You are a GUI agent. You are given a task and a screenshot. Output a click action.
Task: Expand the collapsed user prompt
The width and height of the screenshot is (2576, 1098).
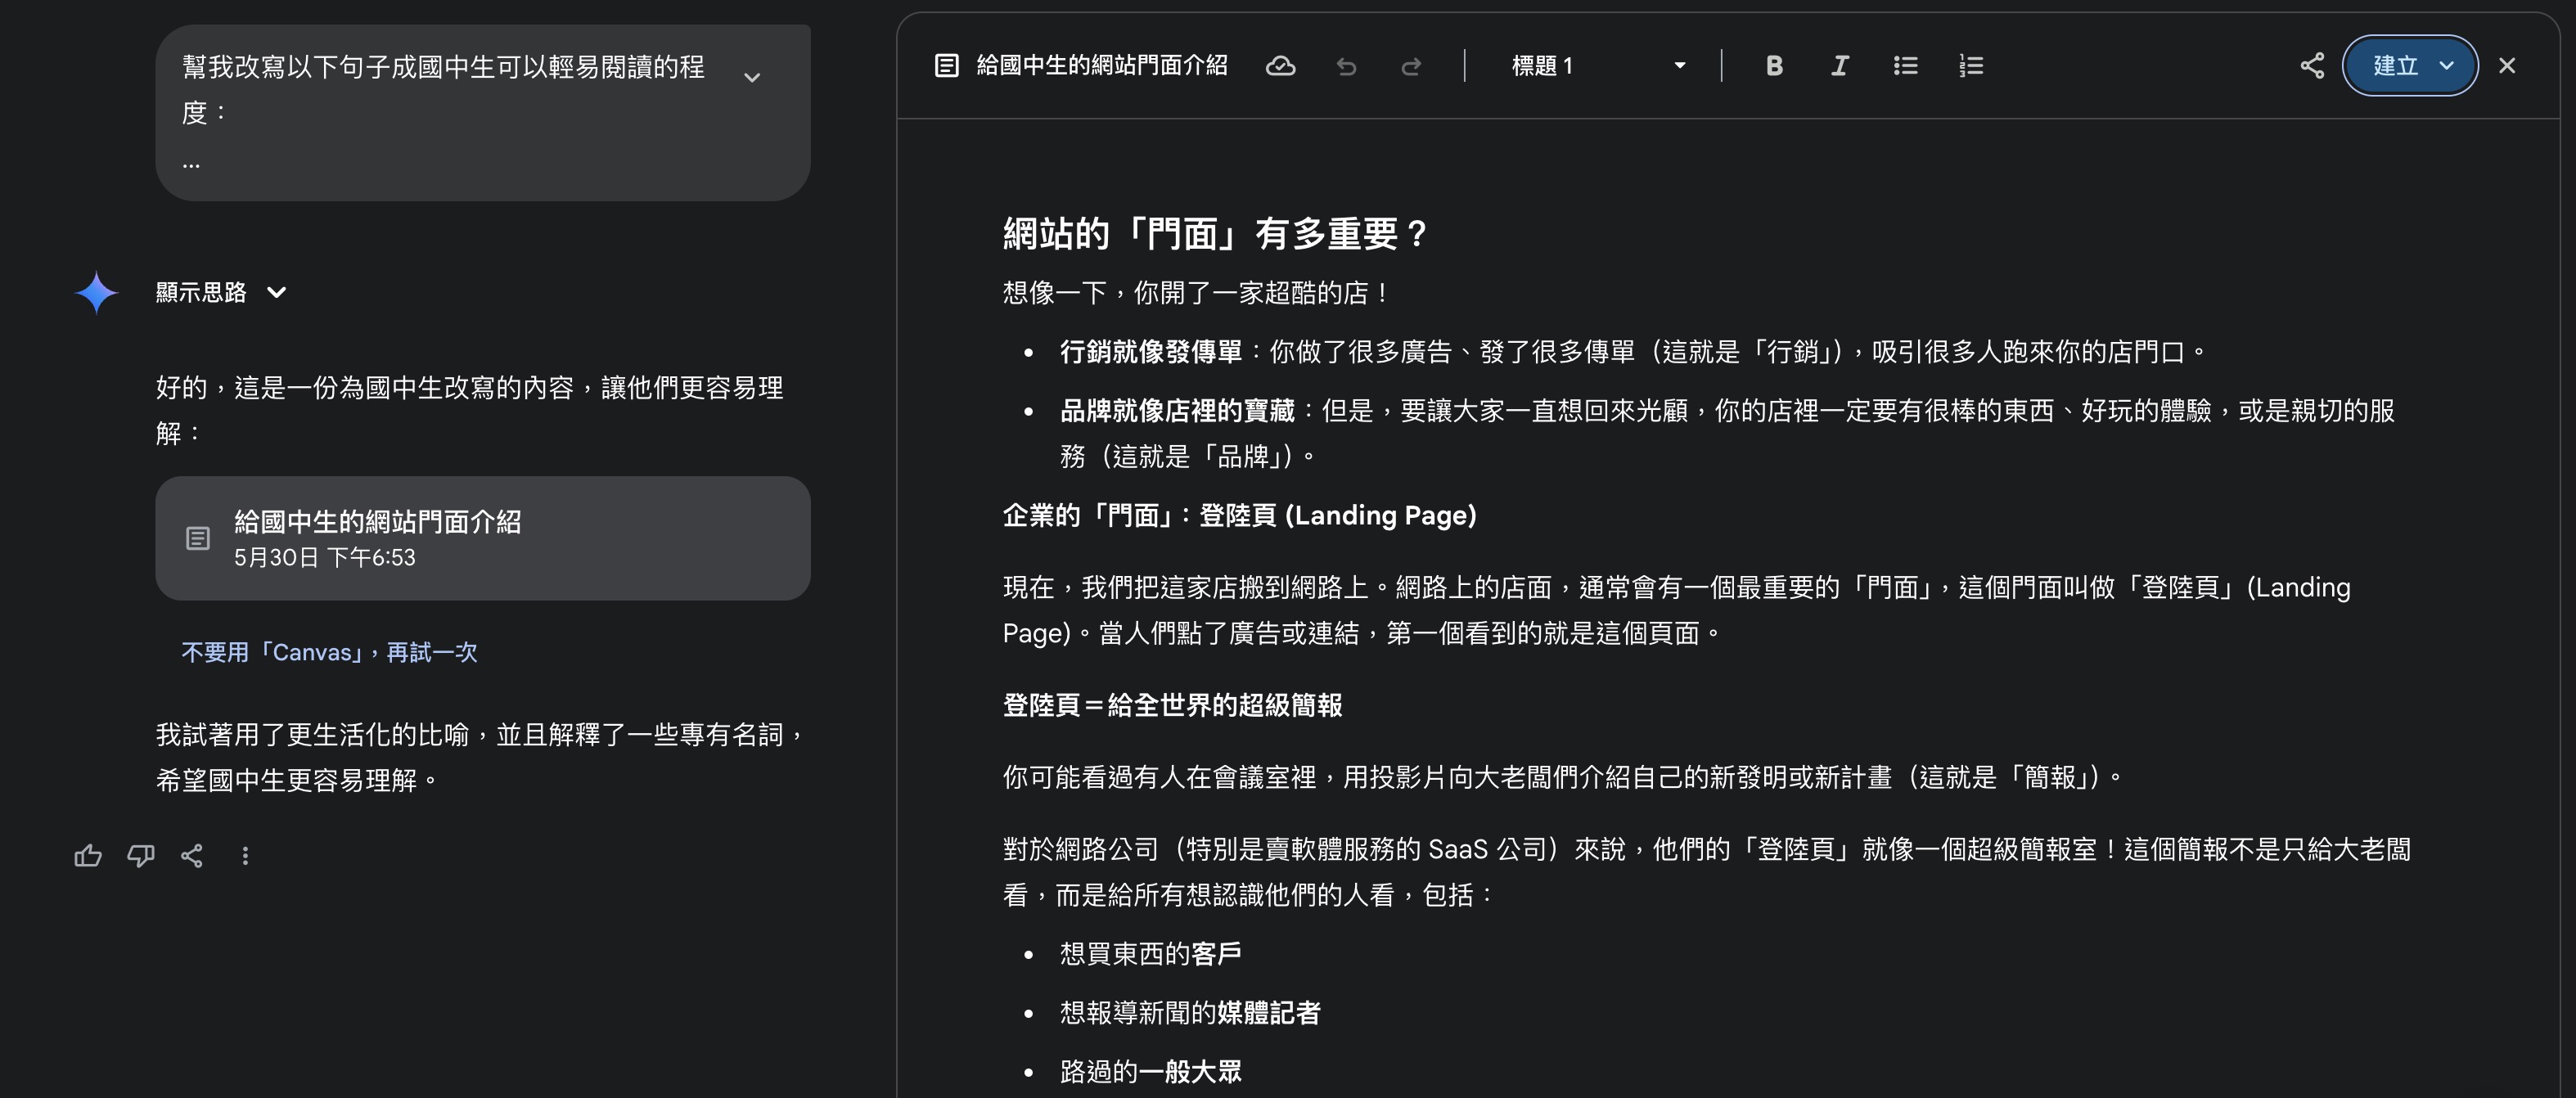(x=752, y=77)
